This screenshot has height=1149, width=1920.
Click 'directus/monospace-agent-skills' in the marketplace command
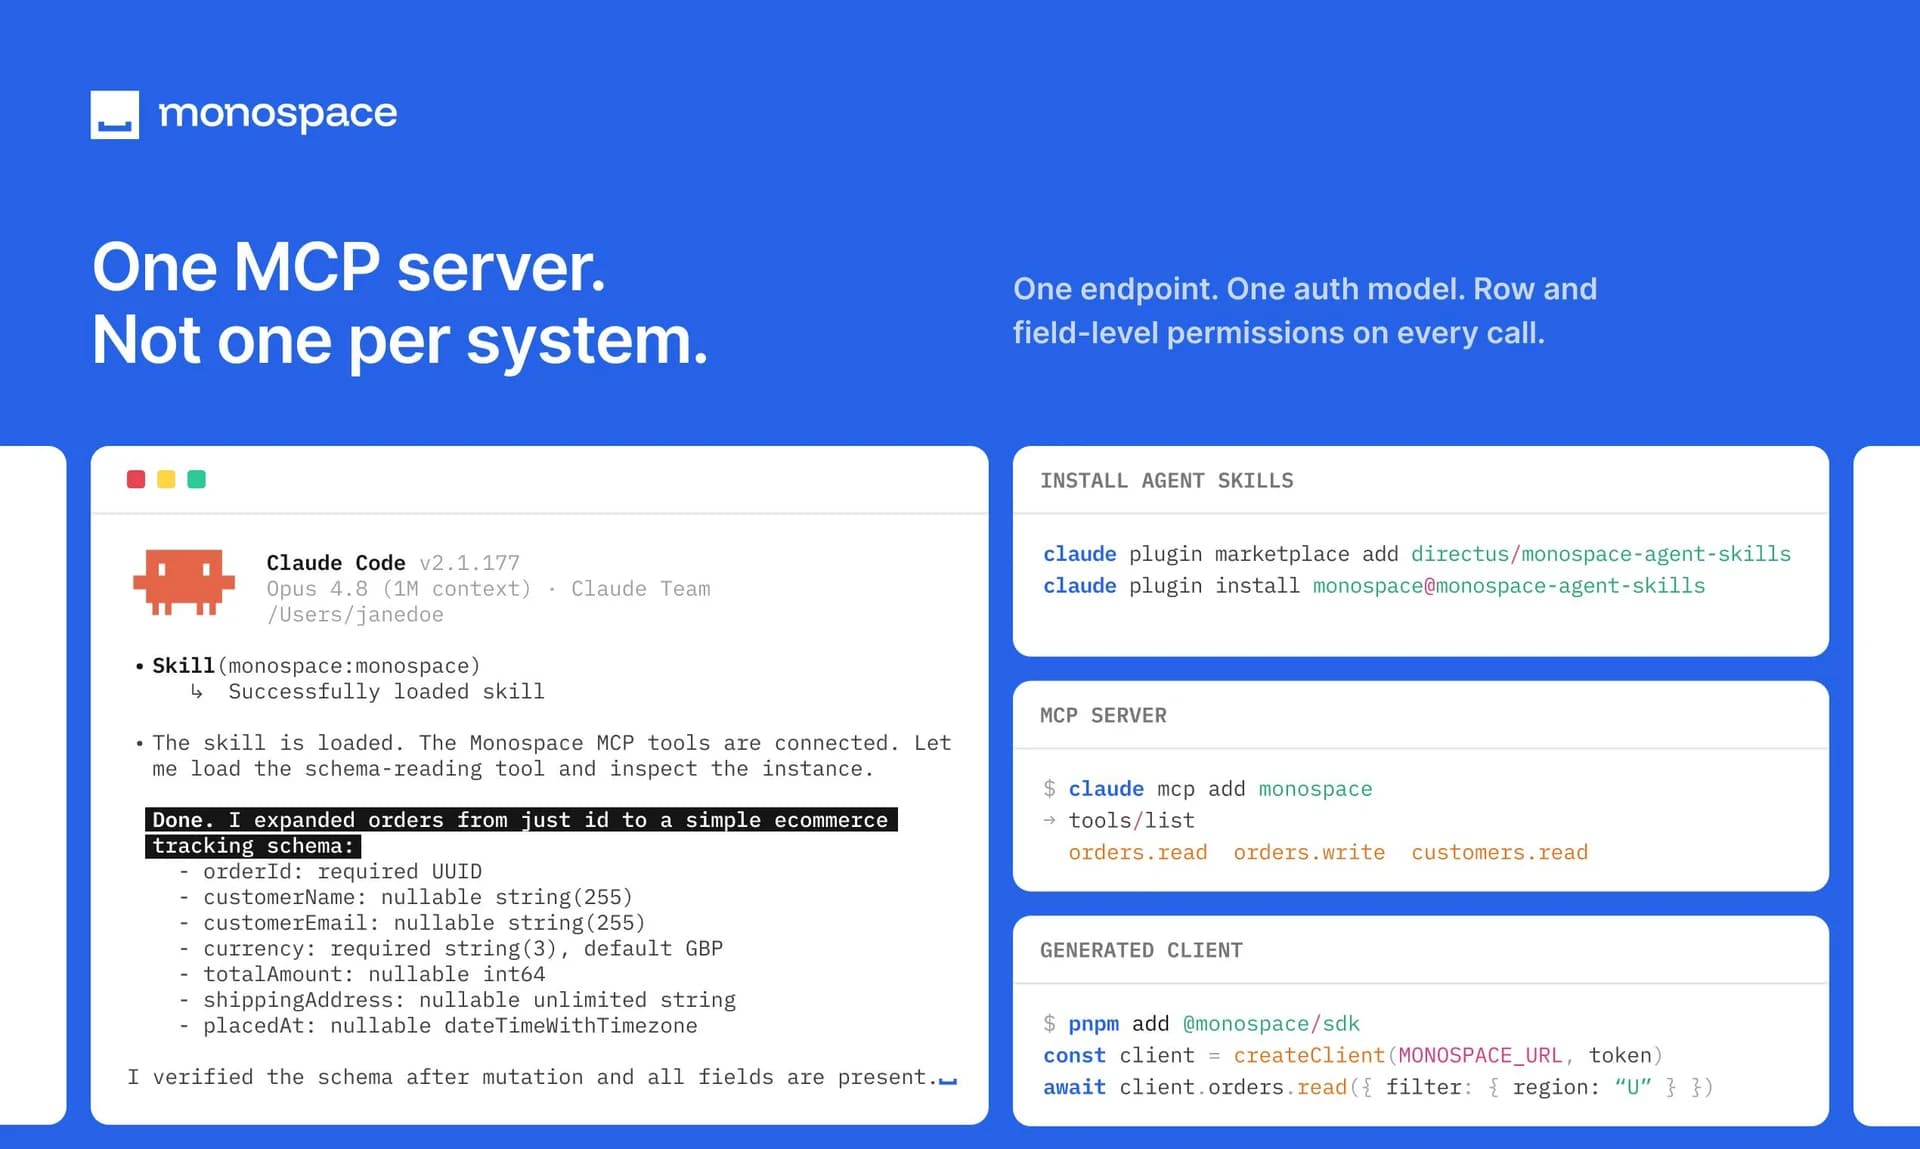(1601, 554)
